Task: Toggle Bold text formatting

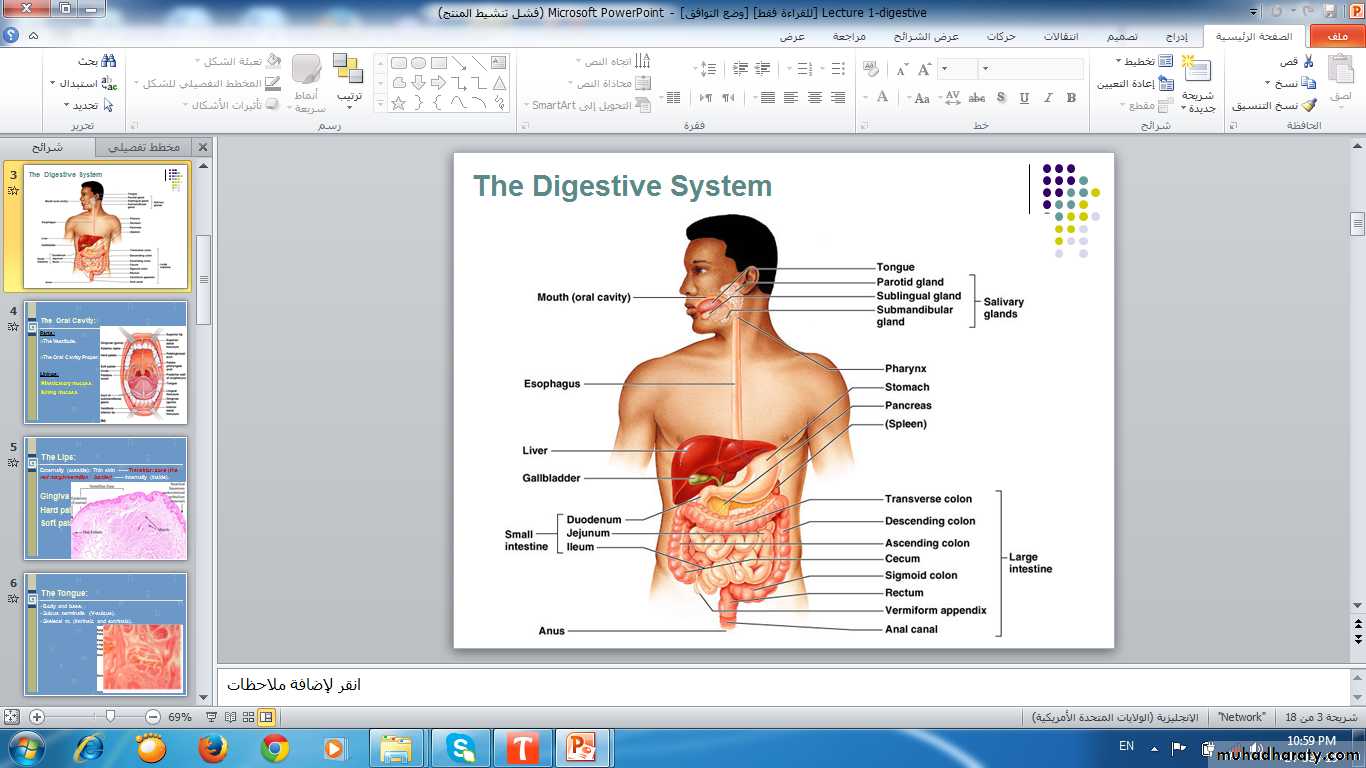Action: click(1071, 98)
